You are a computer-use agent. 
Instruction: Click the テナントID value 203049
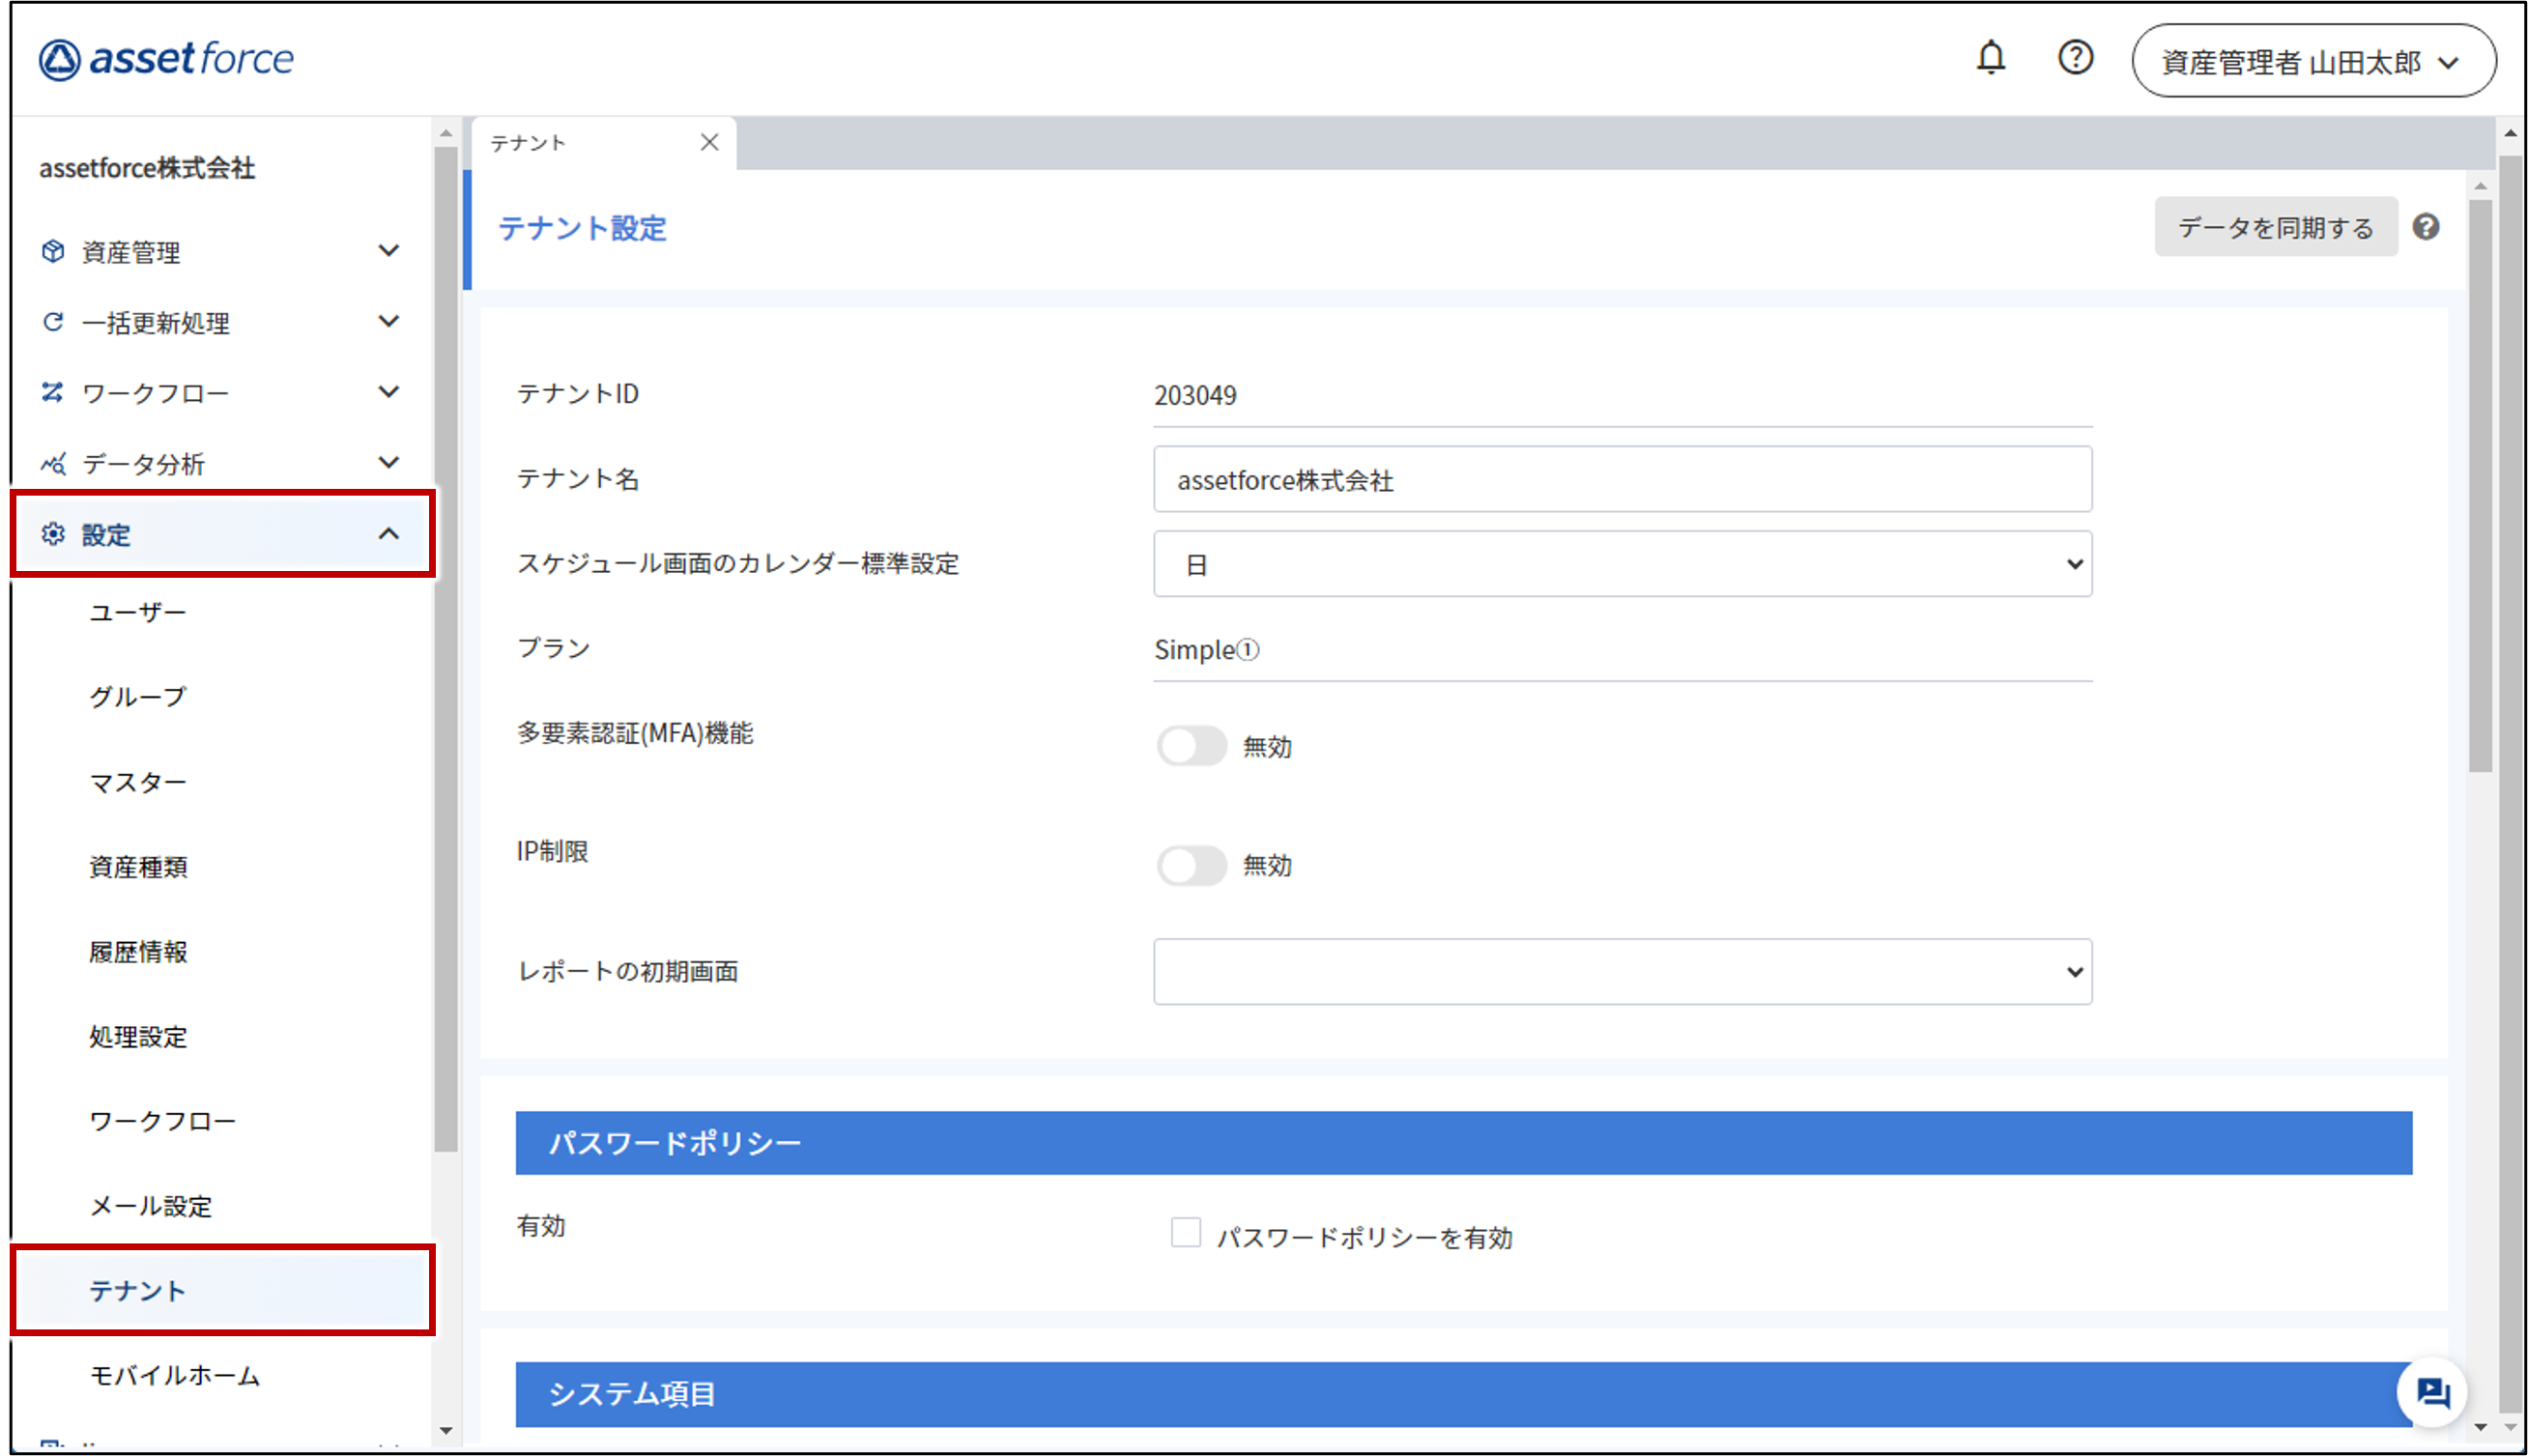click(1195, 395)
